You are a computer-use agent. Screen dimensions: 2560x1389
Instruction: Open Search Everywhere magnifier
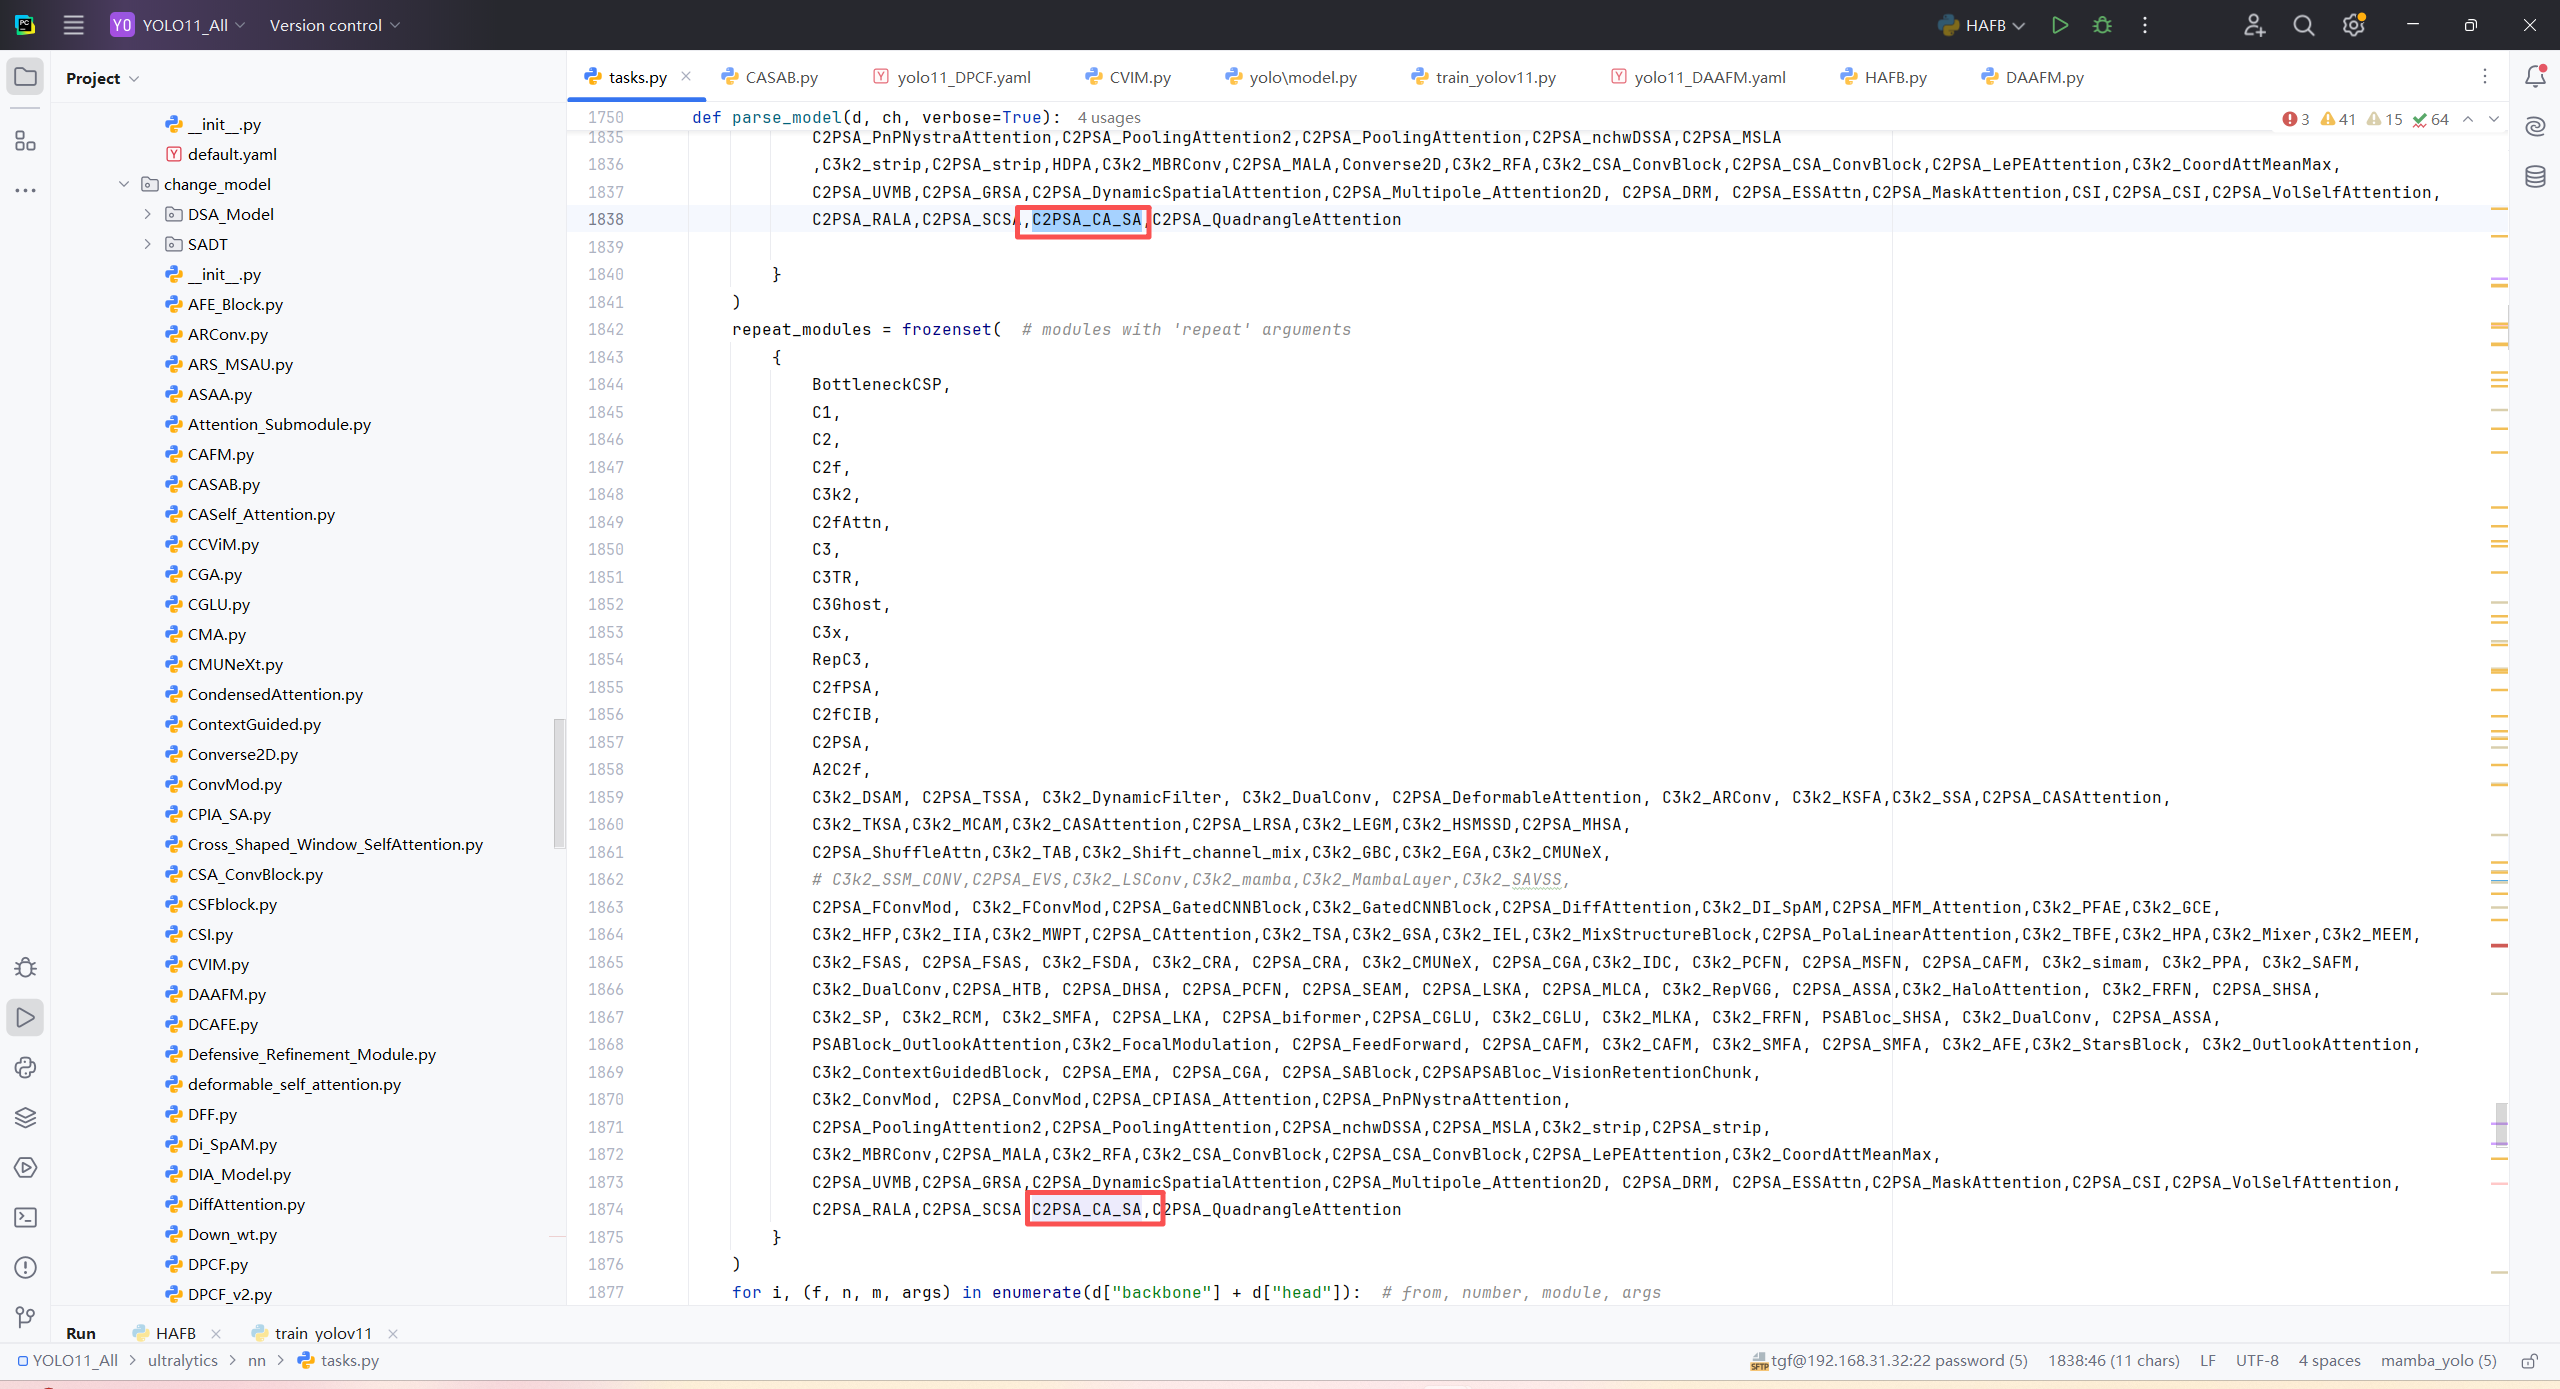(x=2303, y=25)
